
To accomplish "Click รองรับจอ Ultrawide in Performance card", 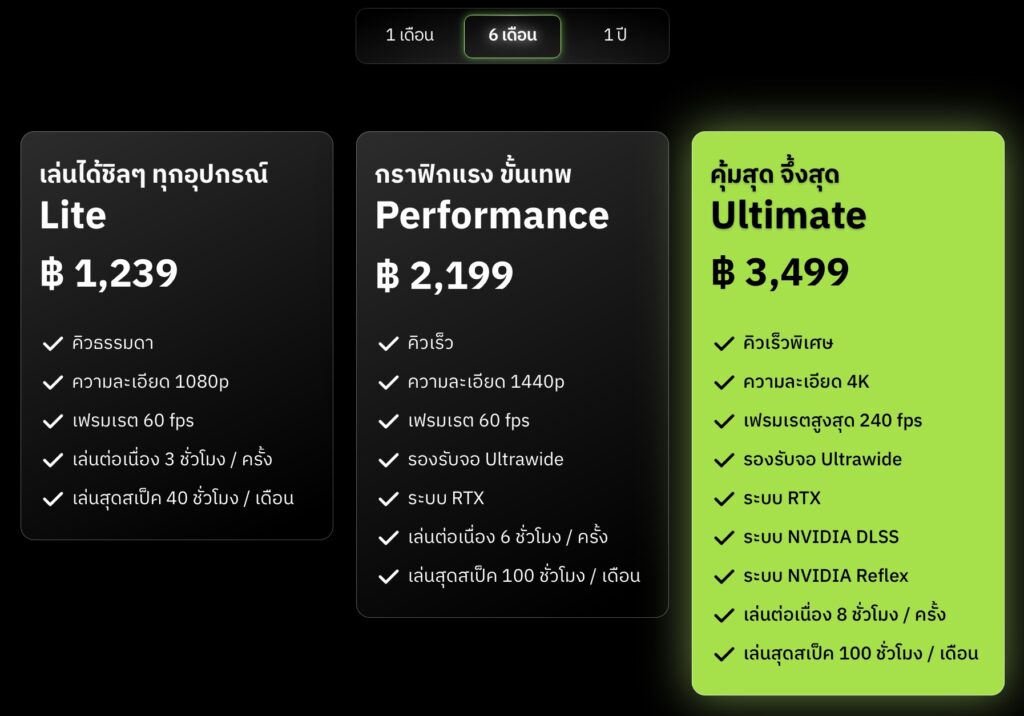I will [x=485, y=459].
